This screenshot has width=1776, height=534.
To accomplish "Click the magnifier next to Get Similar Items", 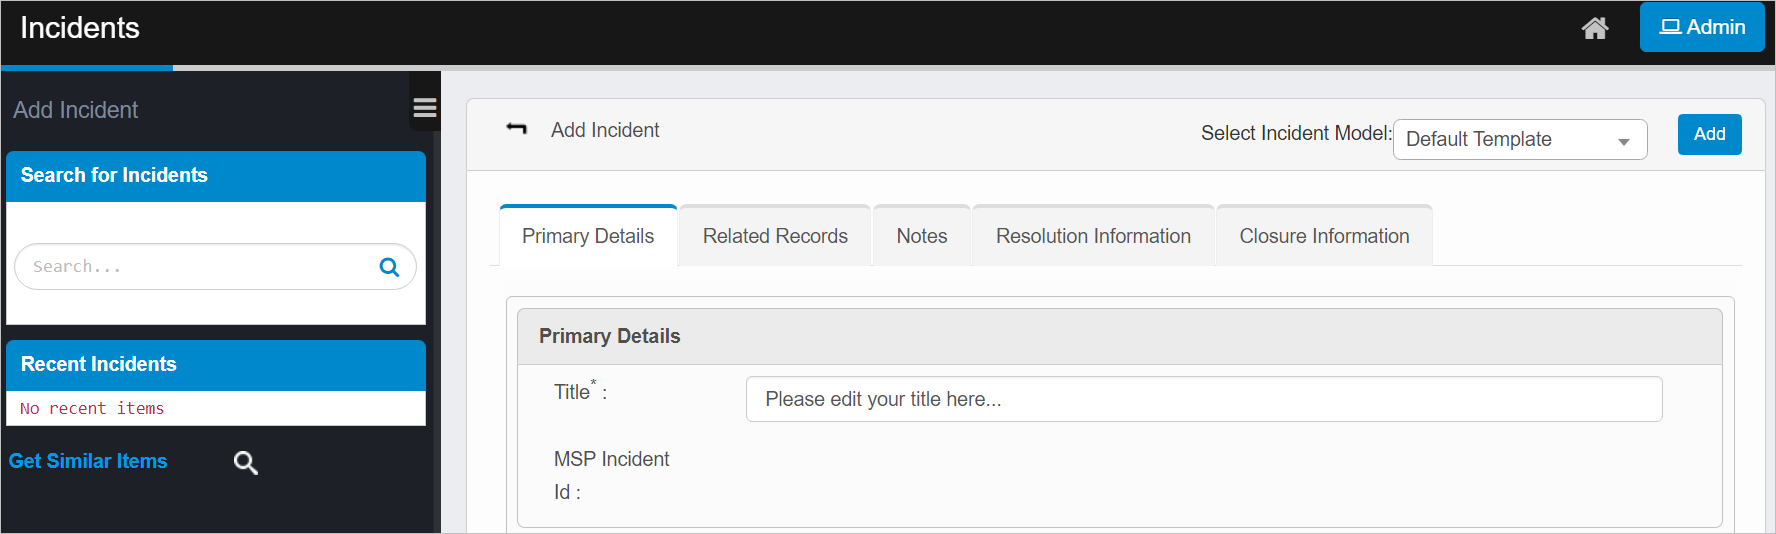I will 245,462.
